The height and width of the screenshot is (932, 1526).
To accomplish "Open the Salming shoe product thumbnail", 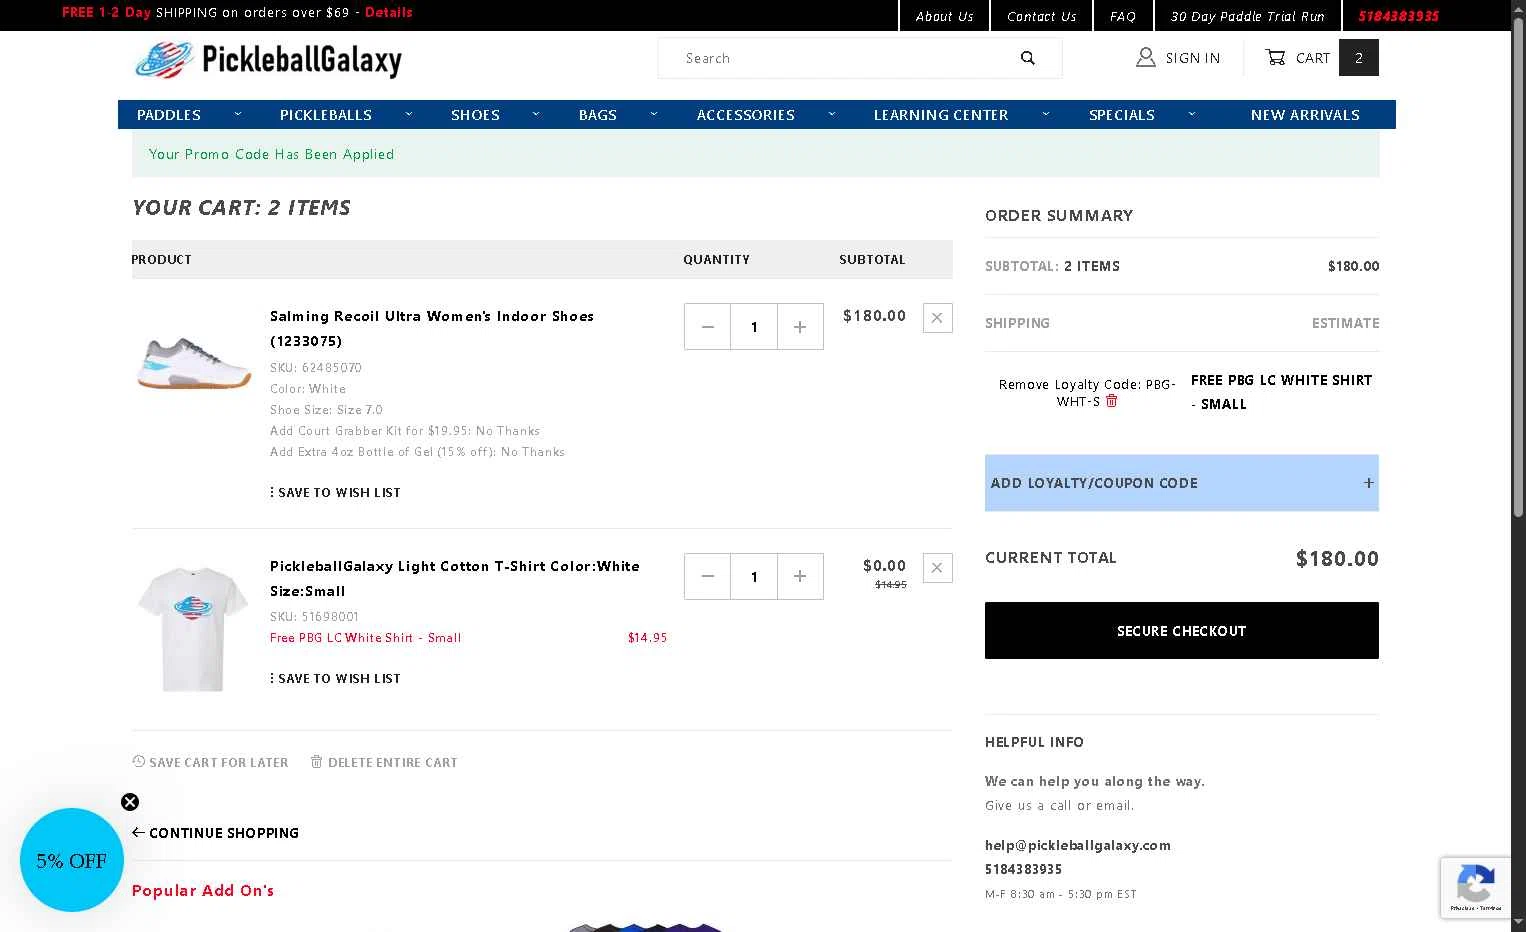I will click(x=193, y=363).
